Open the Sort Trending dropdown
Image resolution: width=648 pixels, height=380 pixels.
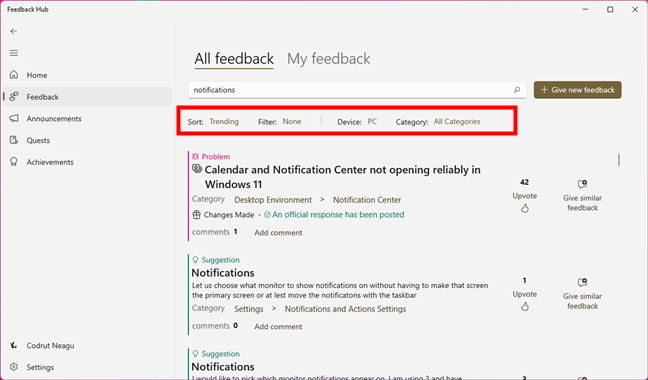pyautogui.click(x=224, y=121)
